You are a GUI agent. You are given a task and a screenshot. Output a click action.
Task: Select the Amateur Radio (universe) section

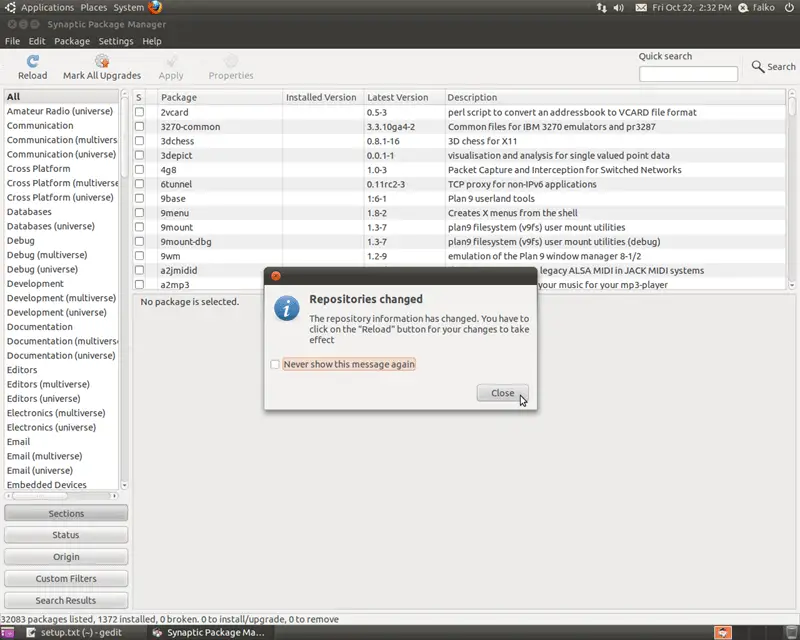(x=61, y=111)
